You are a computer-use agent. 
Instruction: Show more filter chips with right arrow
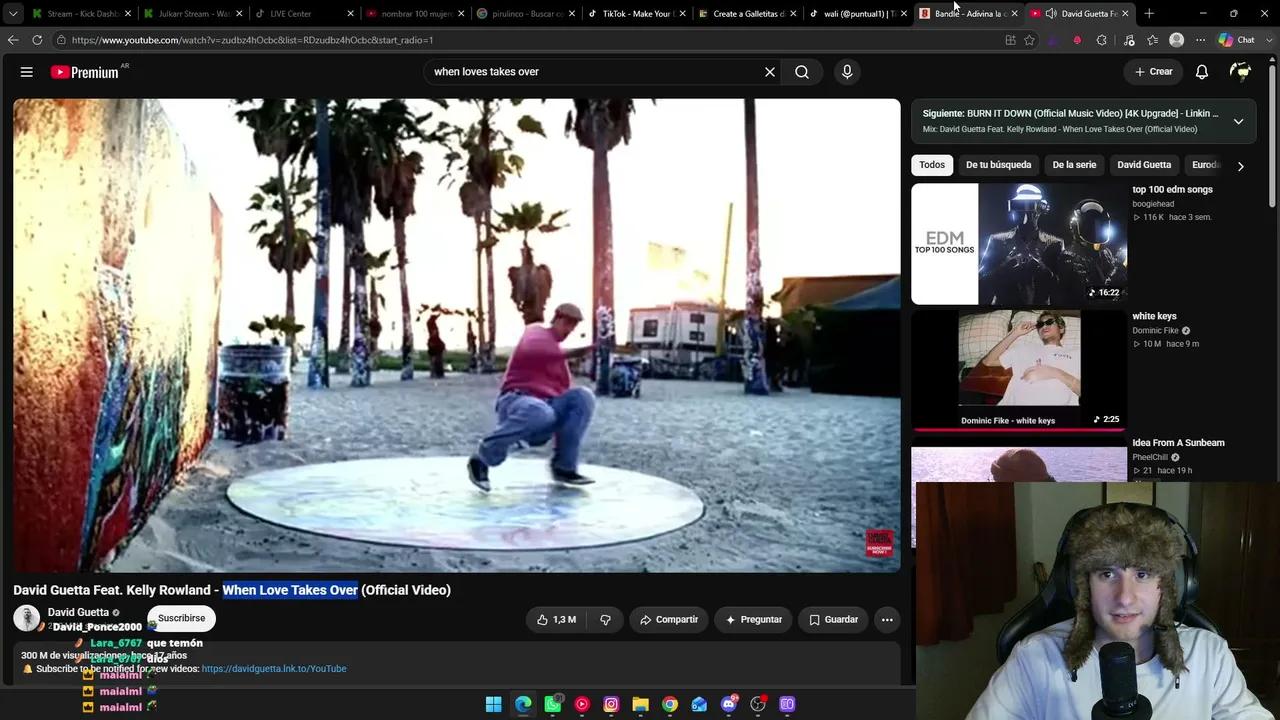click(1241, 166)
